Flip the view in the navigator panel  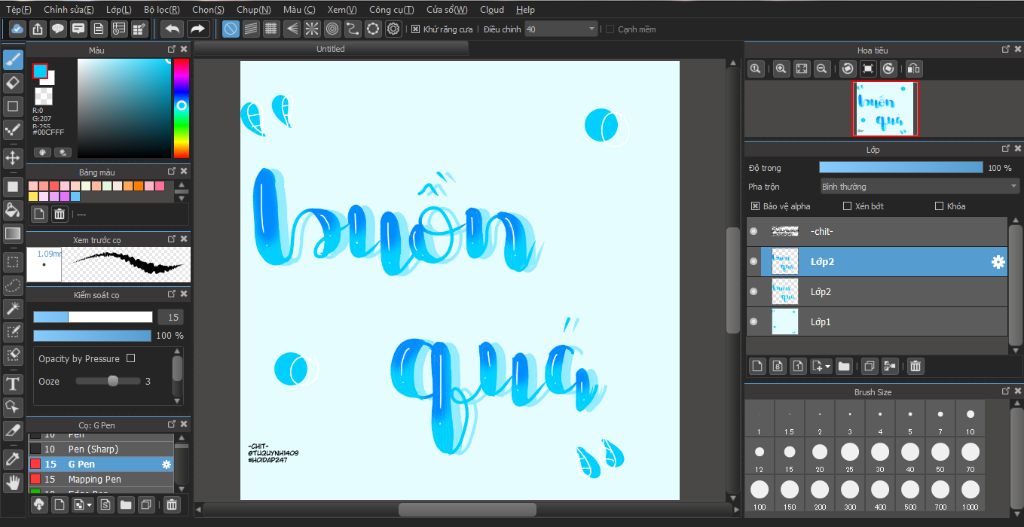tap(914, 69)
